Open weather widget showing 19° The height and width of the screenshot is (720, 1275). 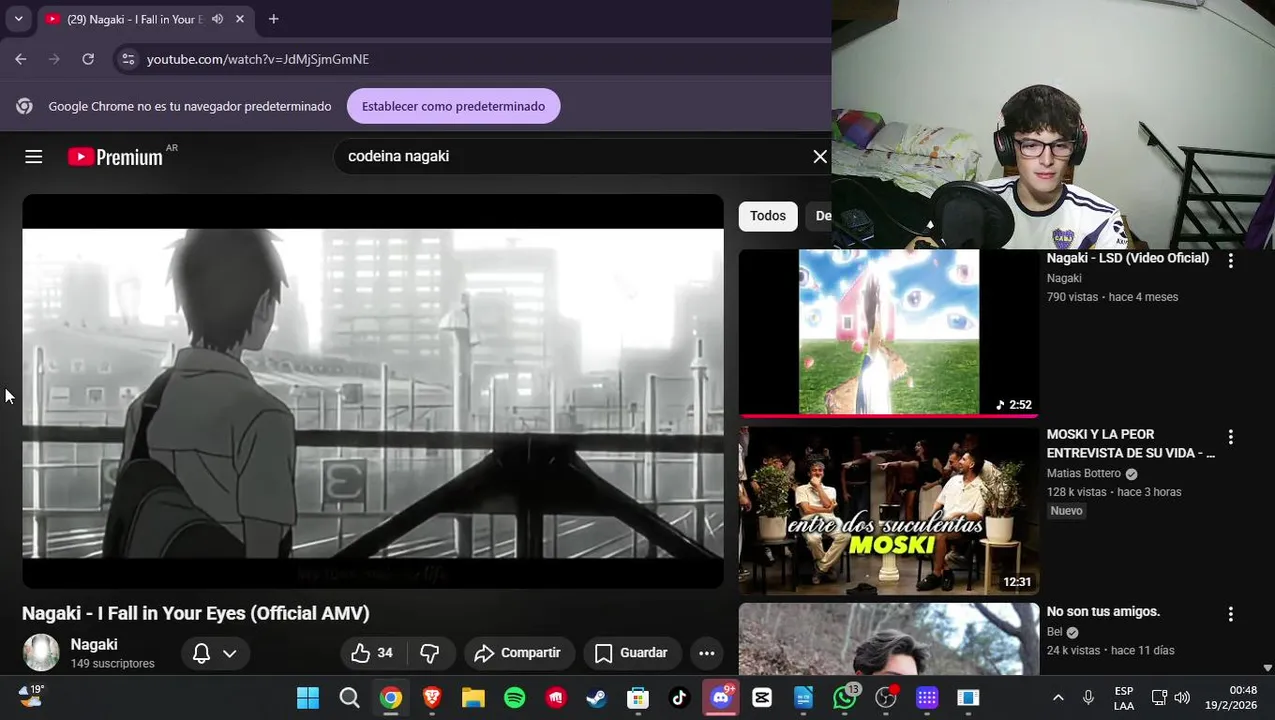(x=32, y=695)
